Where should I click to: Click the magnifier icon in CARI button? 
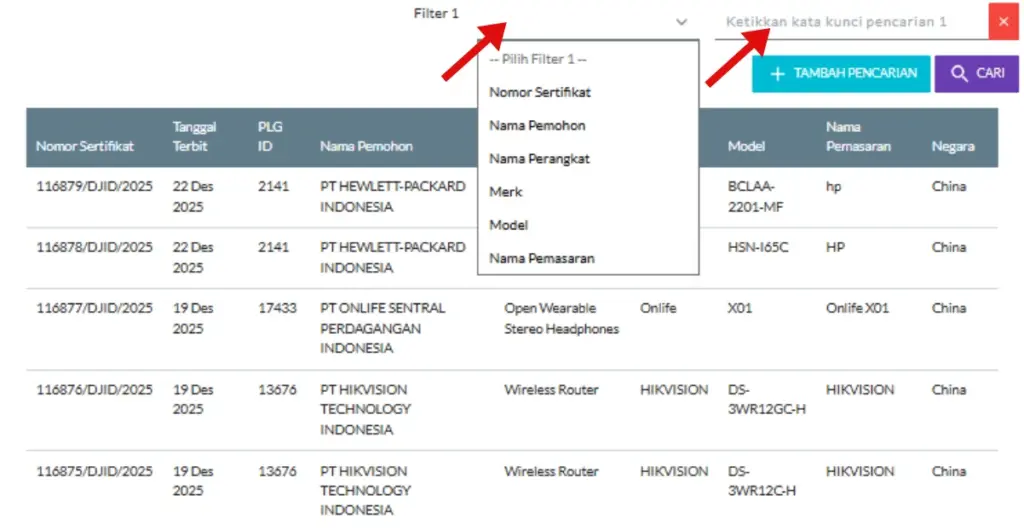[959, 73]
